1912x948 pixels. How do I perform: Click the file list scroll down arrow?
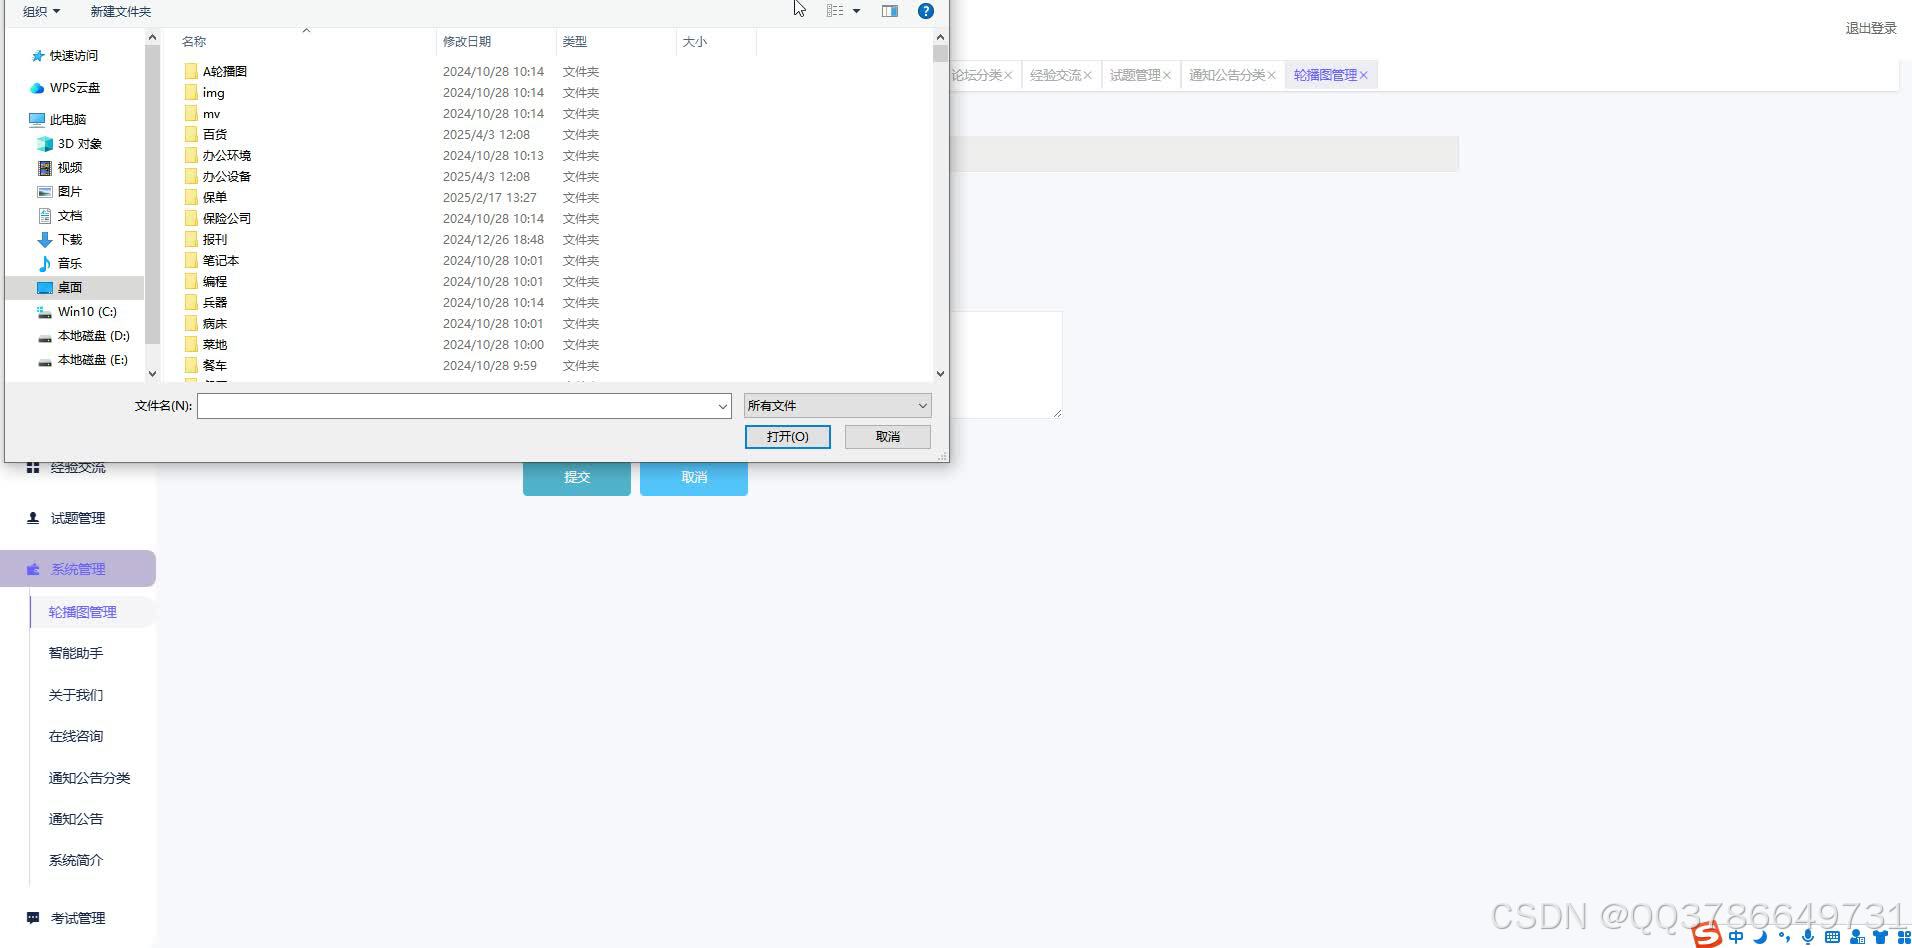tap(940, 373)
